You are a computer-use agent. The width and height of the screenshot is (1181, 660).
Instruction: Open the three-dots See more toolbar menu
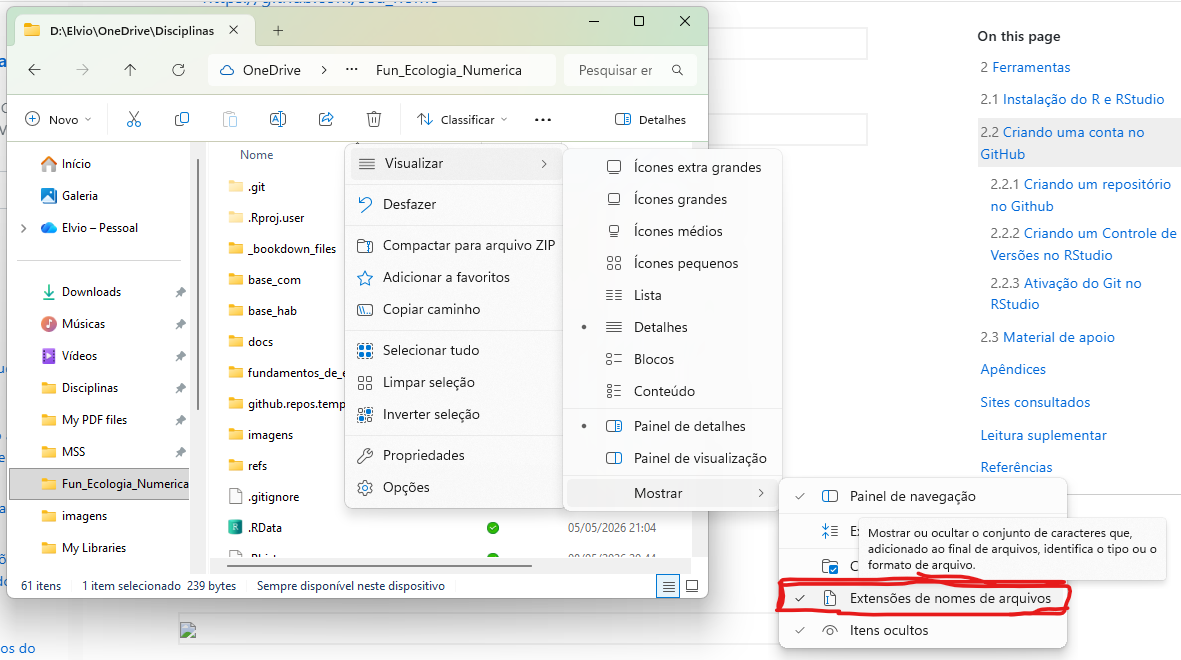click(543, 120)
